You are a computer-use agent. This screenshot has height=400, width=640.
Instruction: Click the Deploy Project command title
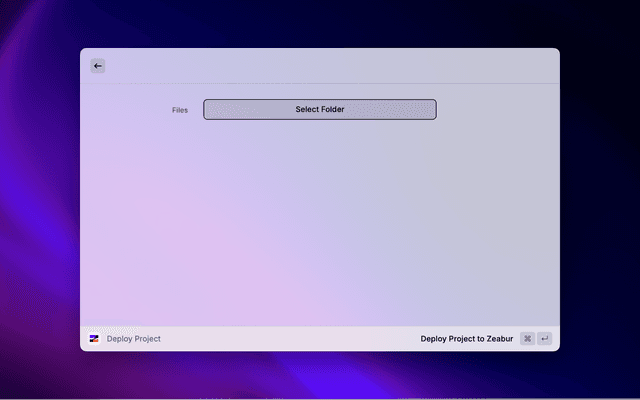pos(133,339)
